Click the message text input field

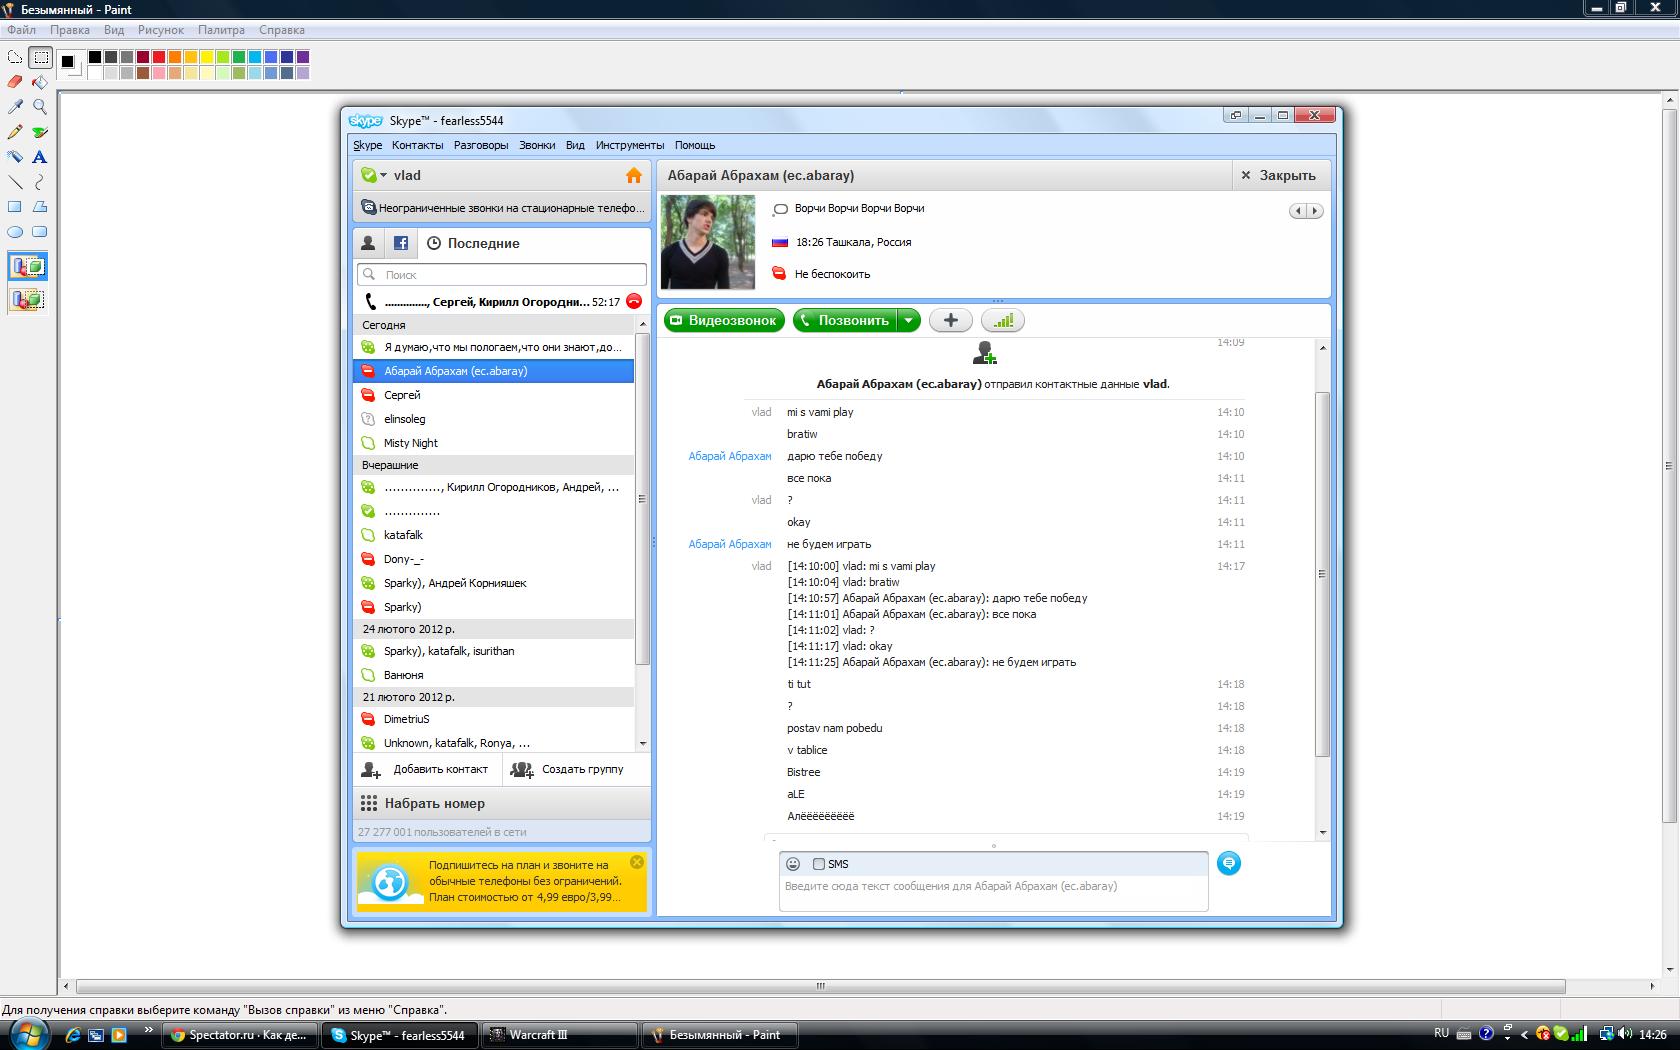point(994,894)
